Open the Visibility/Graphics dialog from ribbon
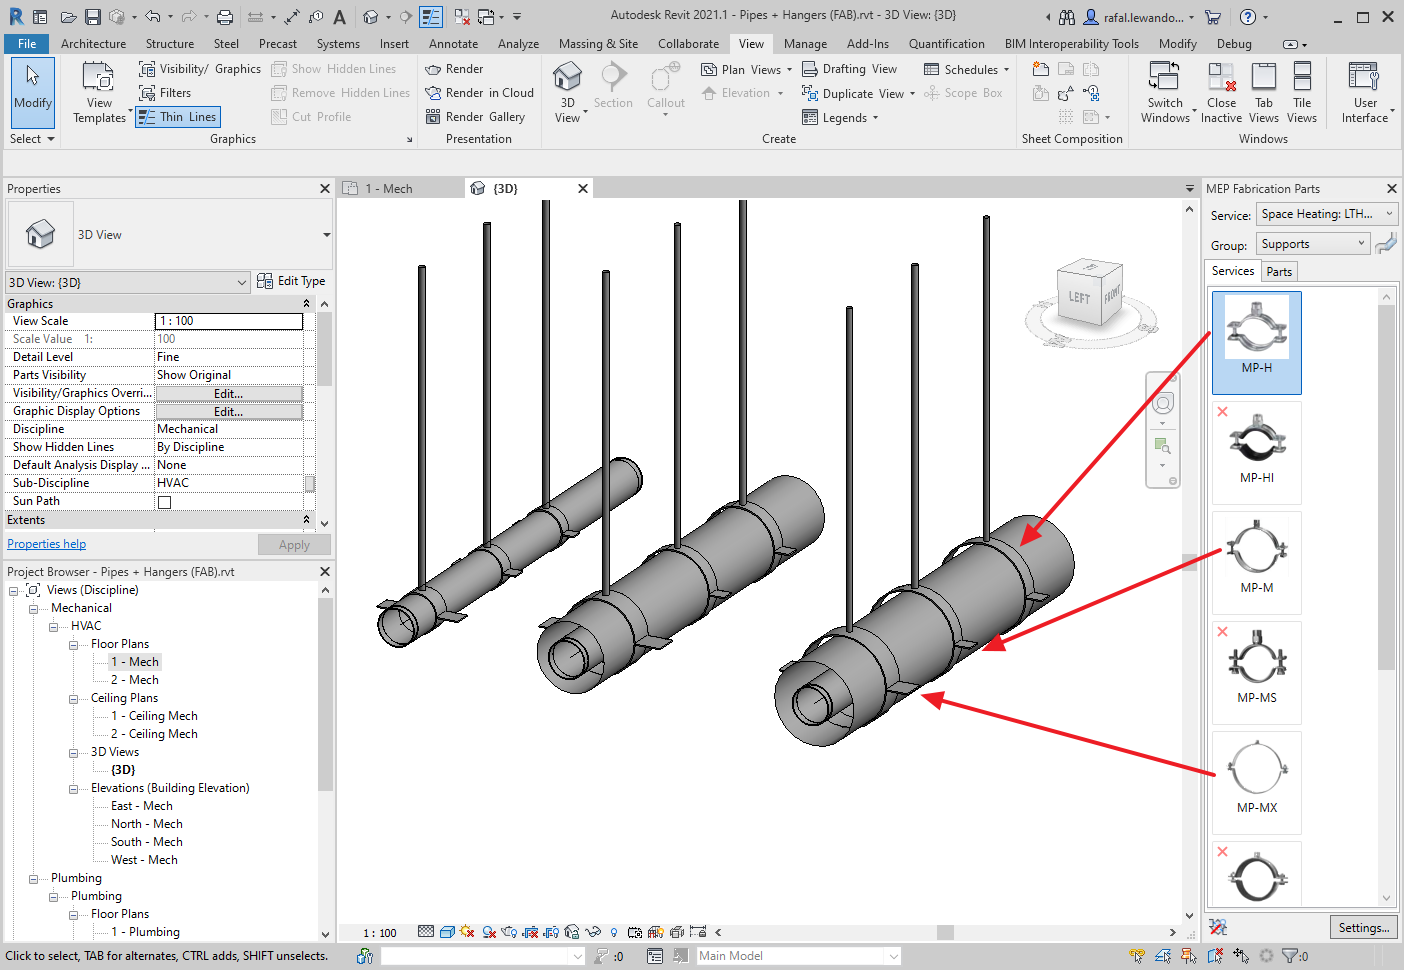The height and width of the screenshot is (970, 1404). pos(199,69)
